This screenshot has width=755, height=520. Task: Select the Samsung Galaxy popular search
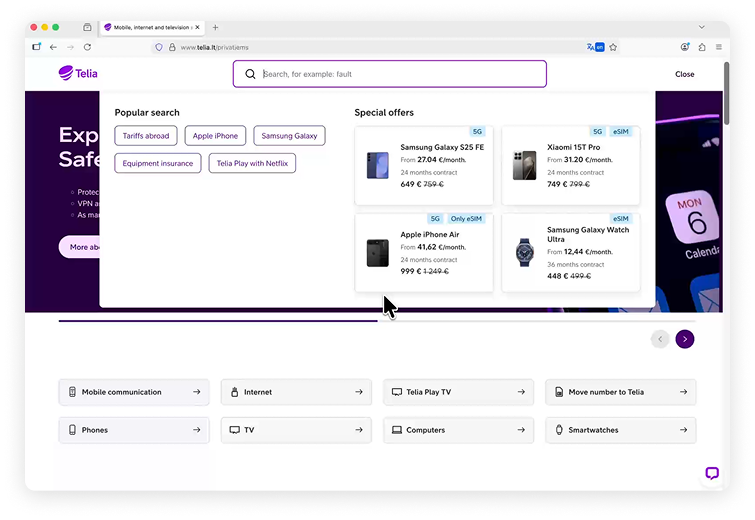tap(289, 136)
